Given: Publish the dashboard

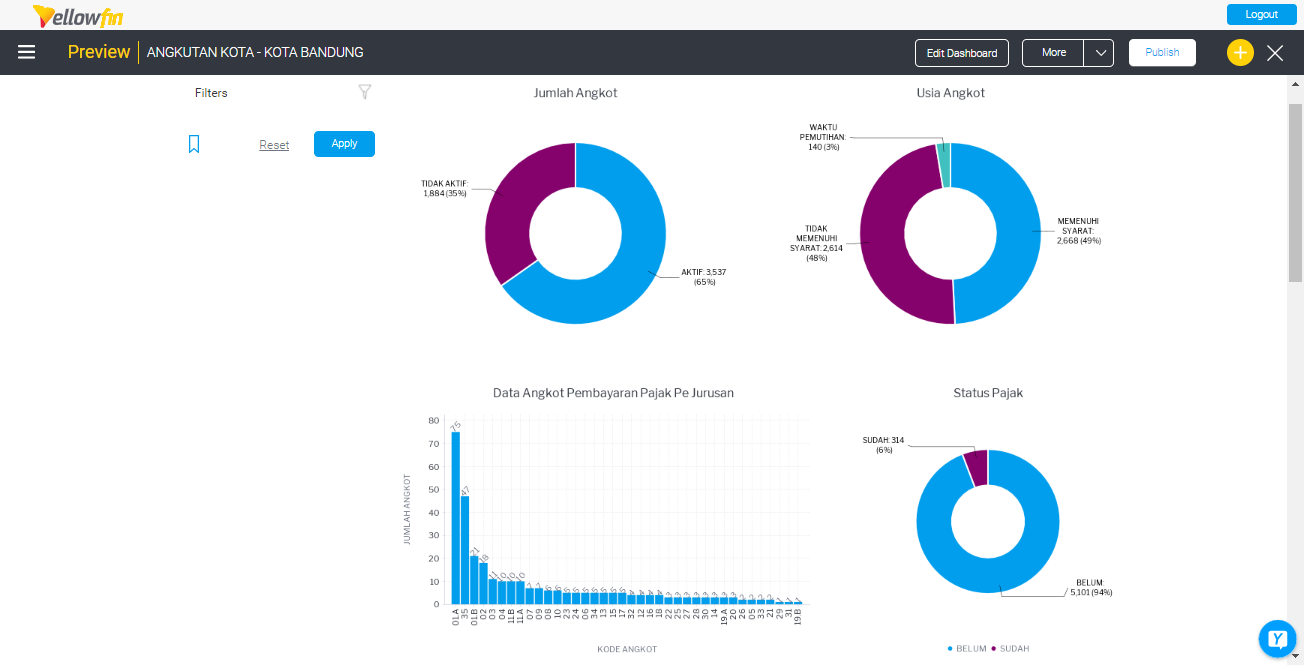Looking at the screenshot, I should coord(1162,53).
